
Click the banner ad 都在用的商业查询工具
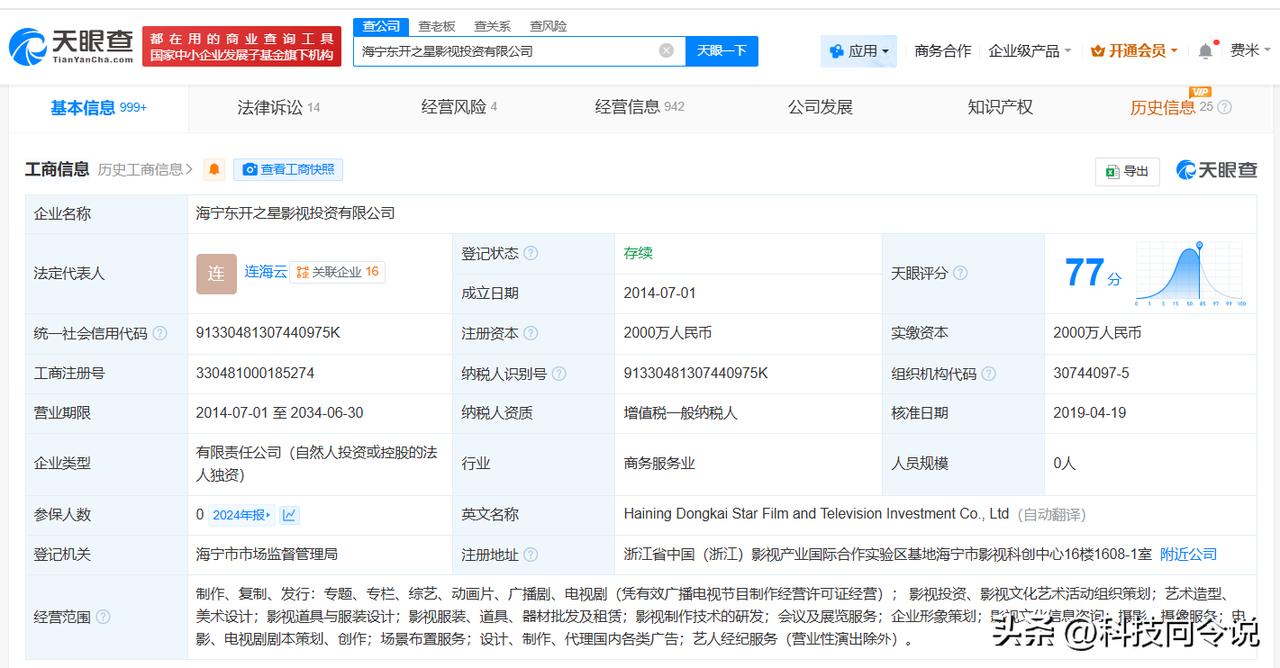[x=242, y=46]
